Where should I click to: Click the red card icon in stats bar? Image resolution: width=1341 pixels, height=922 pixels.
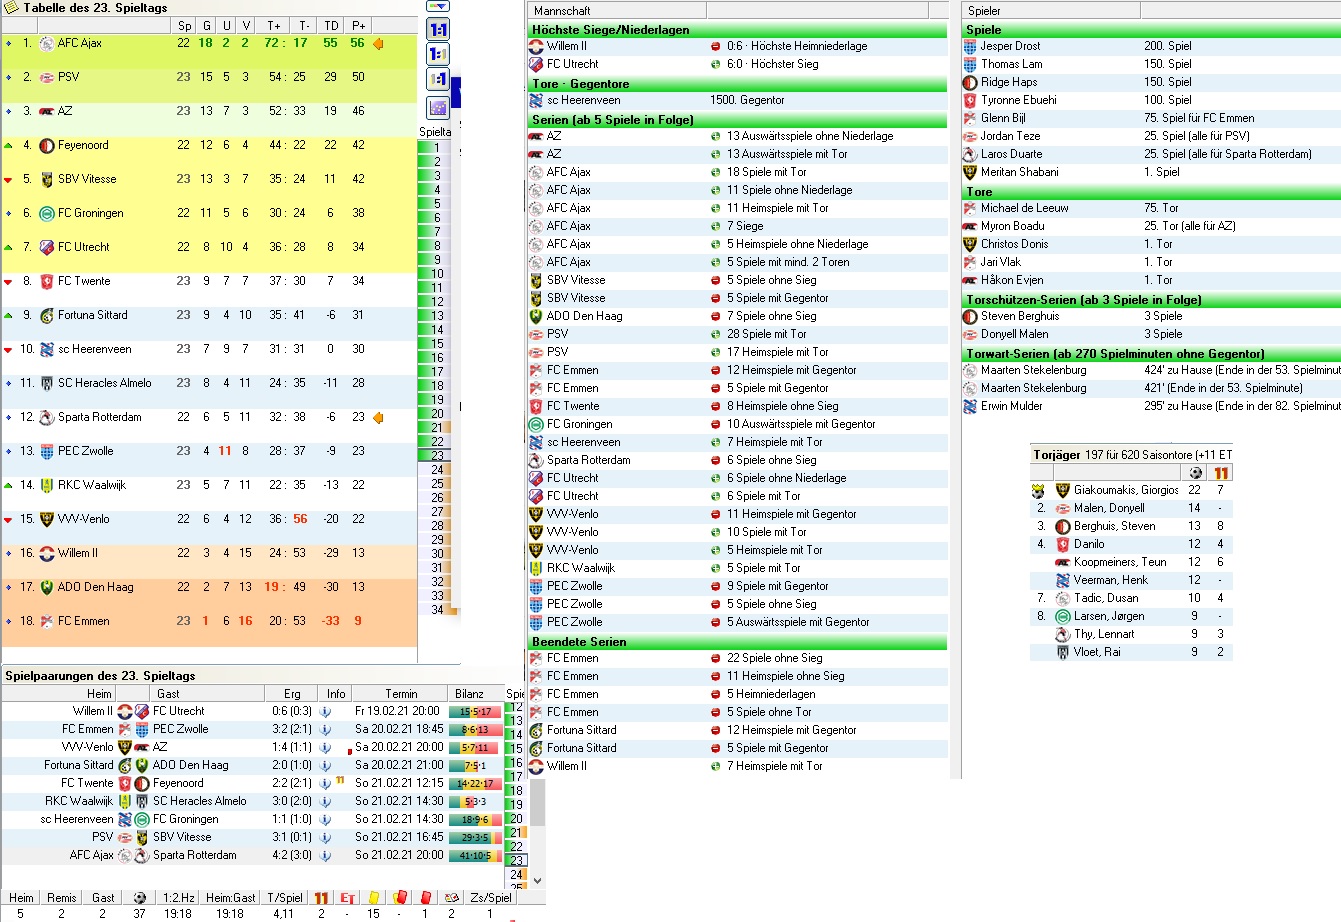(x=425, y=898)
